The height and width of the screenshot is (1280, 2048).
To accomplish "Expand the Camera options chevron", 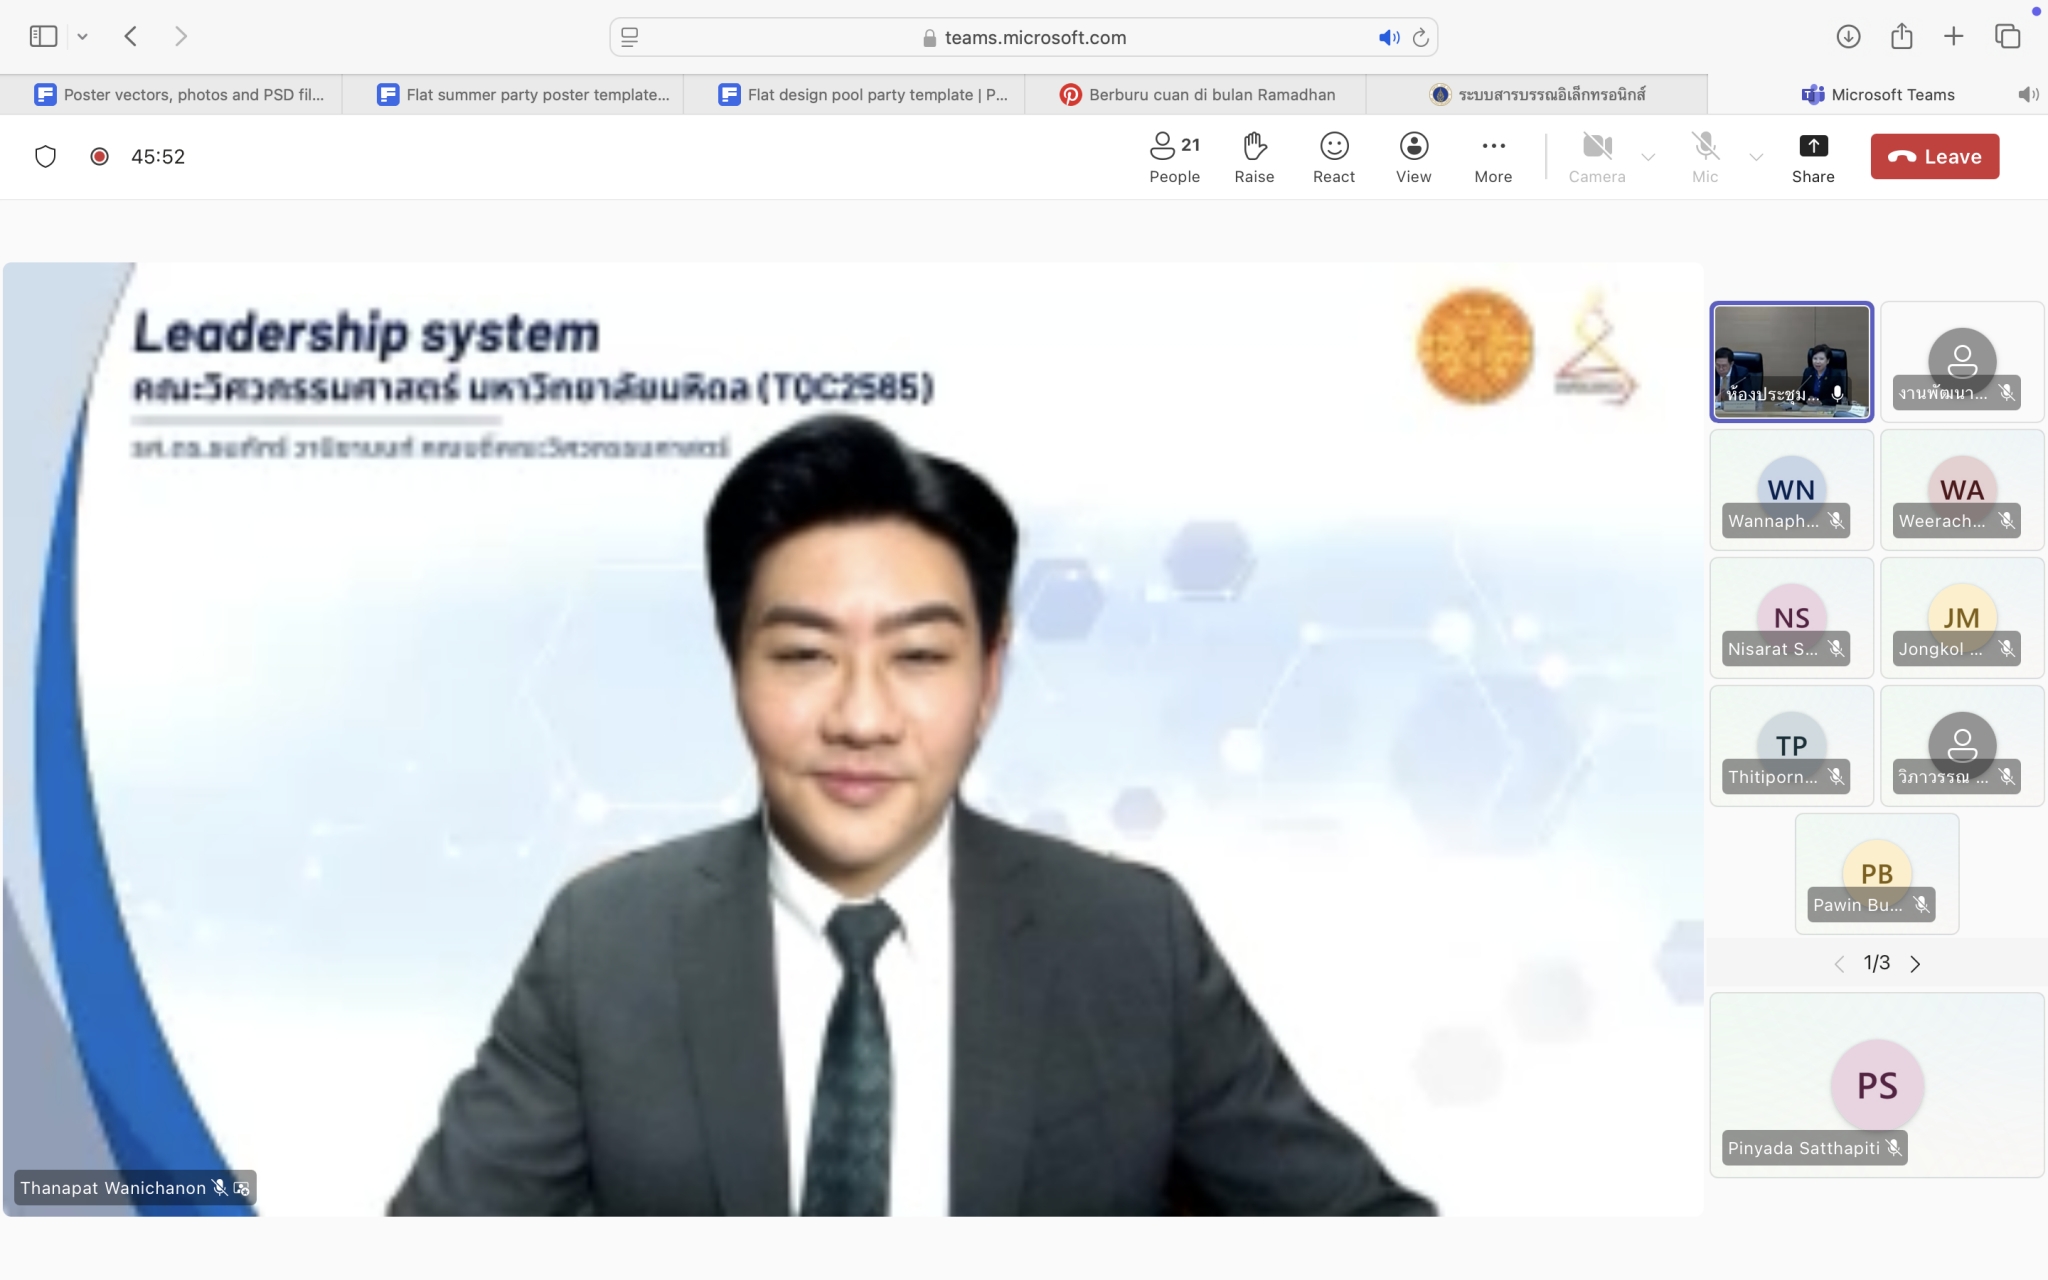I will pos(1648,157).
